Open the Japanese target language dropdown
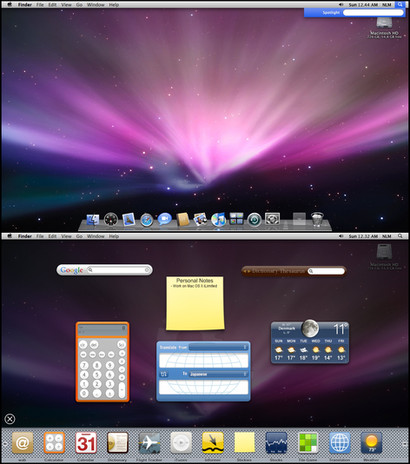 click(218, 374)
